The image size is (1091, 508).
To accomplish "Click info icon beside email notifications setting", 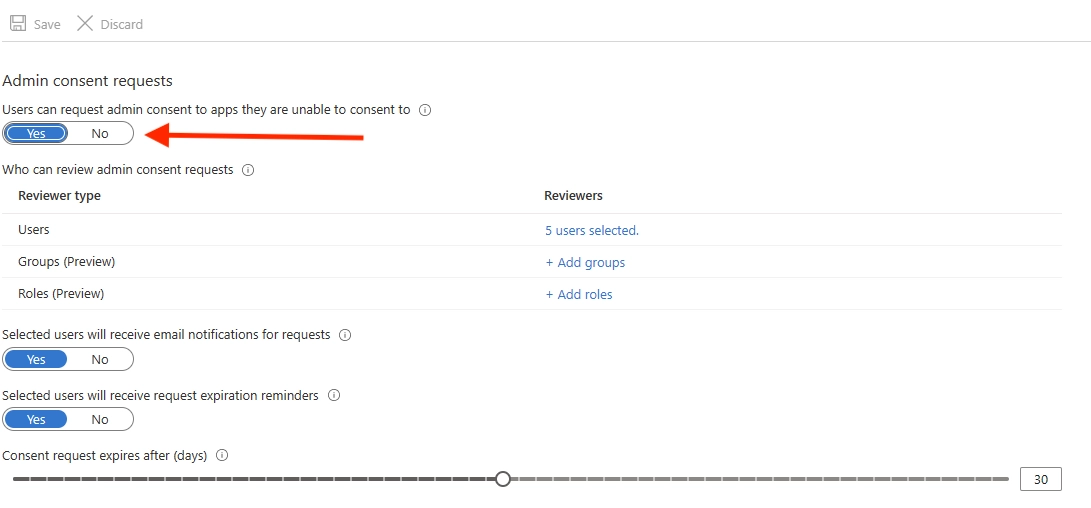I will (x=345, y=335).
